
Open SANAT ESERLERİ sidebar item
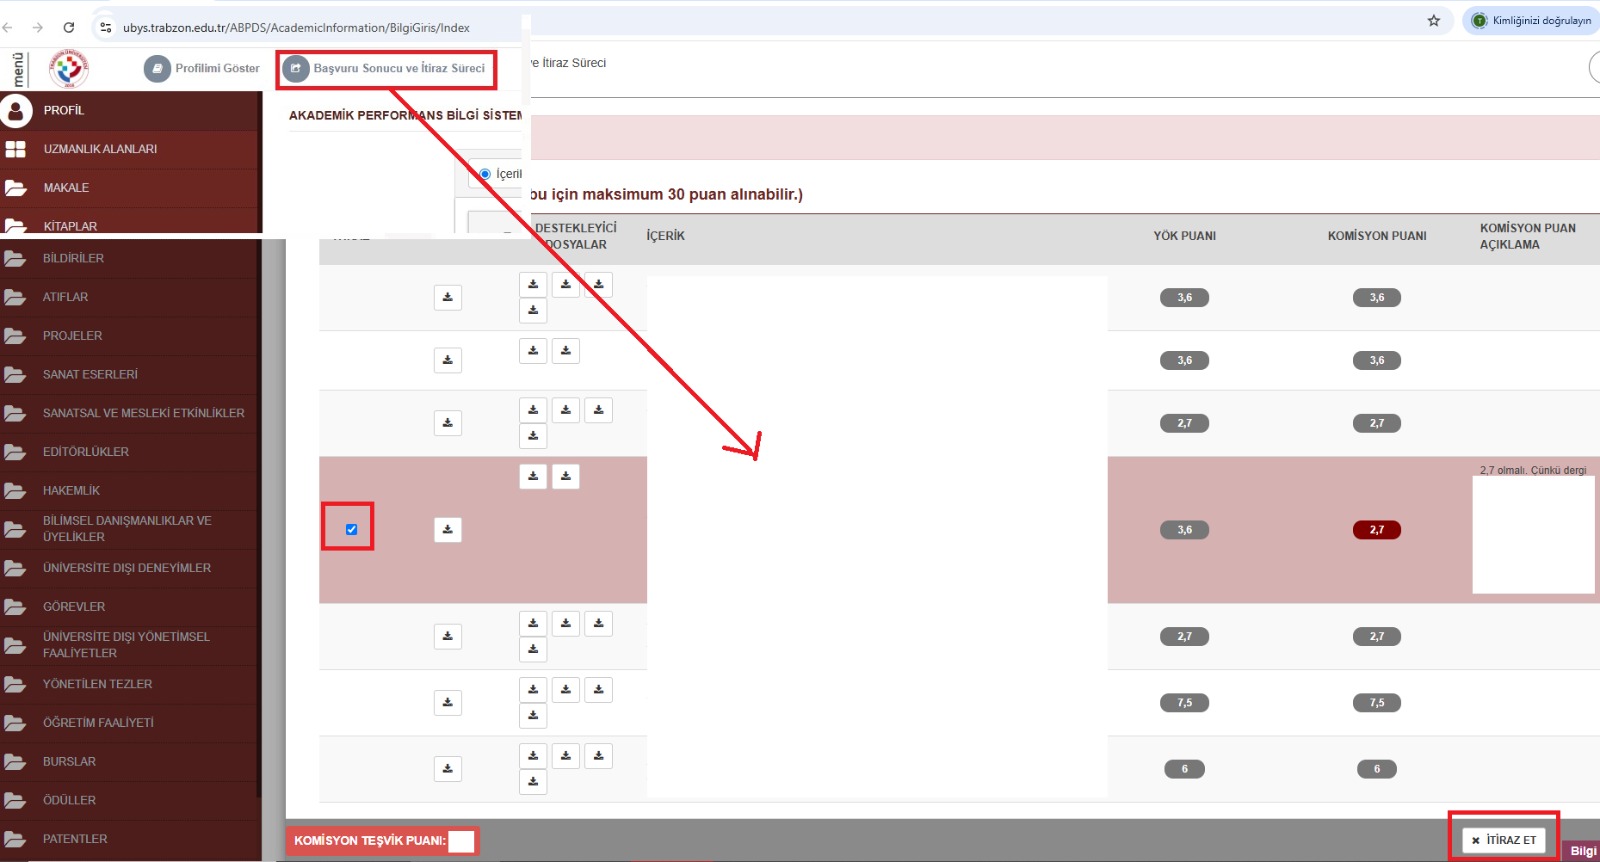130,374
